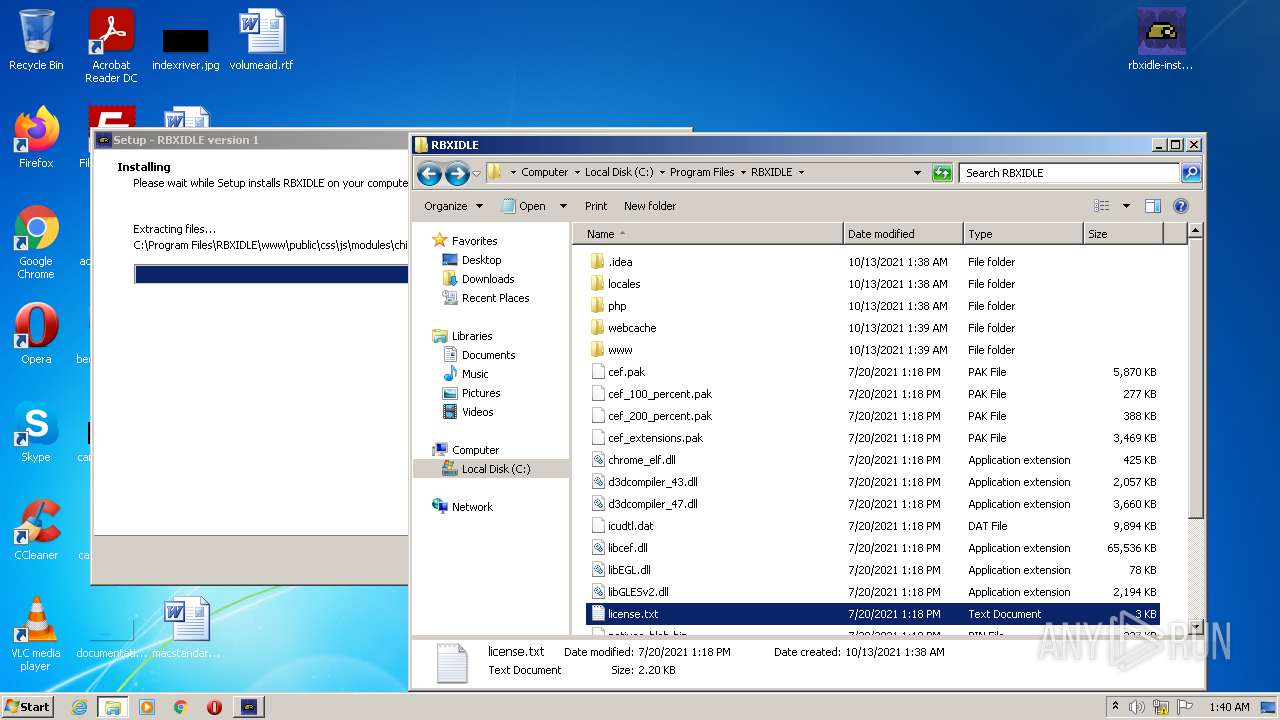The width and height of the screenshot is (1280, 720).
Task: Open Chrome from the taskbar
Action: click(x=181, y=707)
